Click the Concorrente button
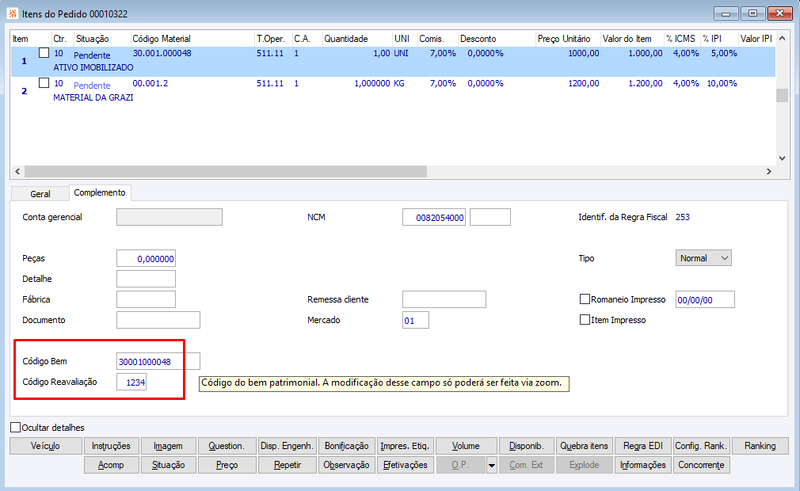 coord(701,465)
